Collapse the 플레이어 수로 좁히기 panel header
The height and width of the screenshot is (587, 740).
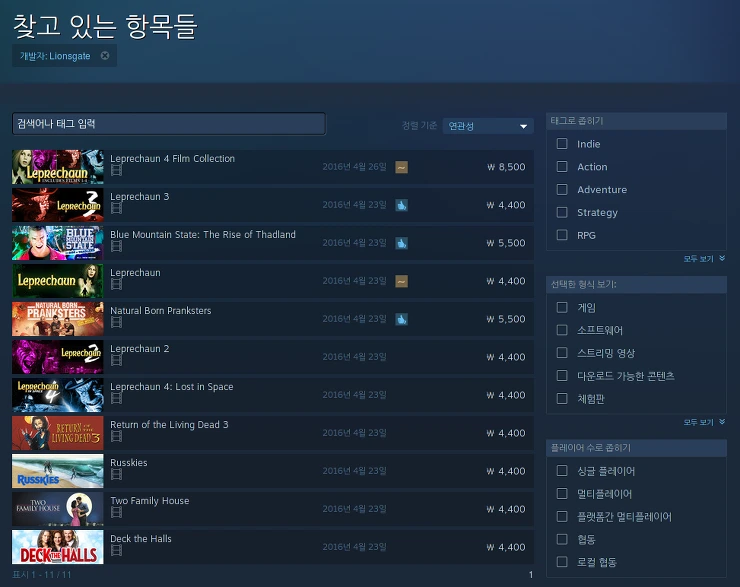point(636,448)
